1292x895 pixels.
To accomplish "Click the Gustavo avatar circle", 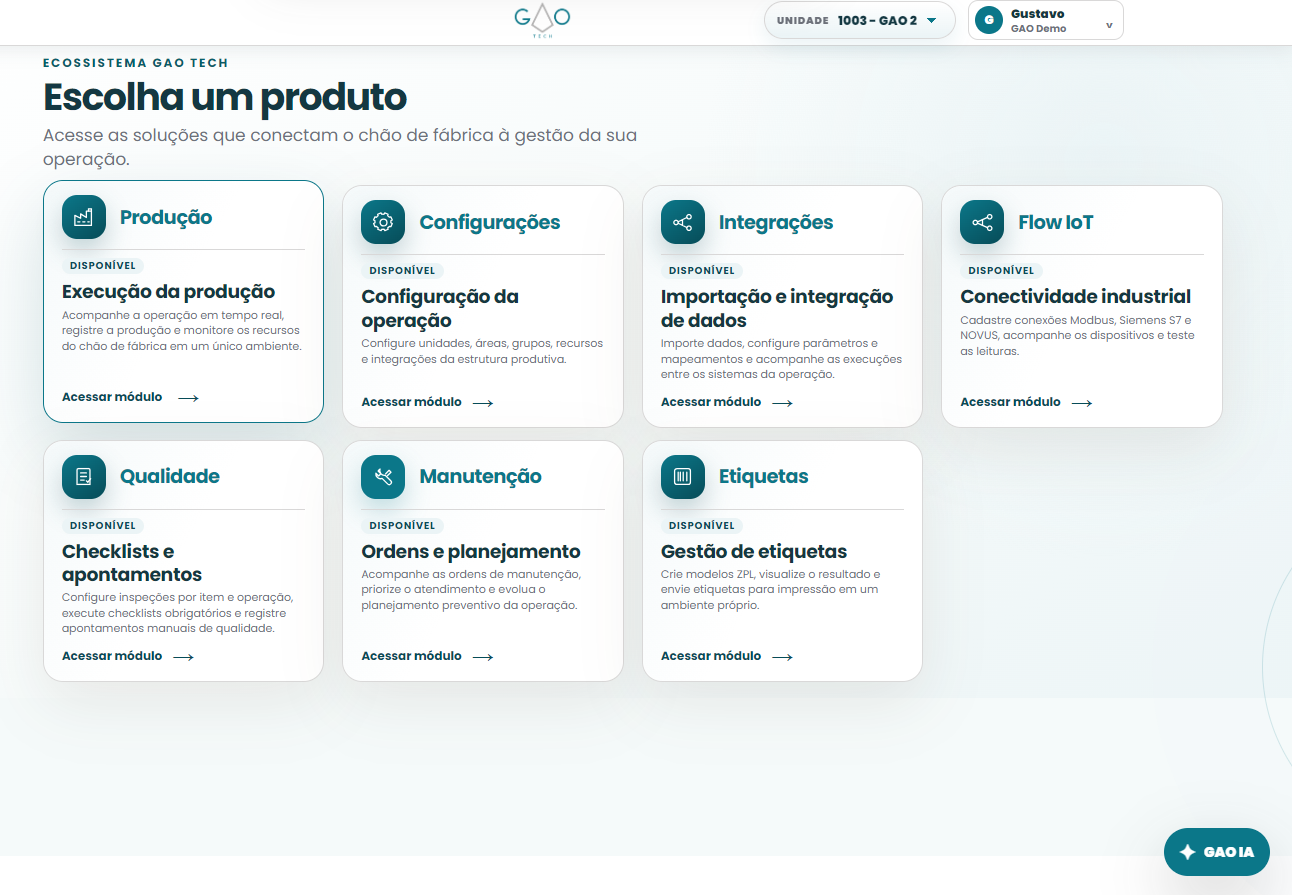I will (989, 20).
